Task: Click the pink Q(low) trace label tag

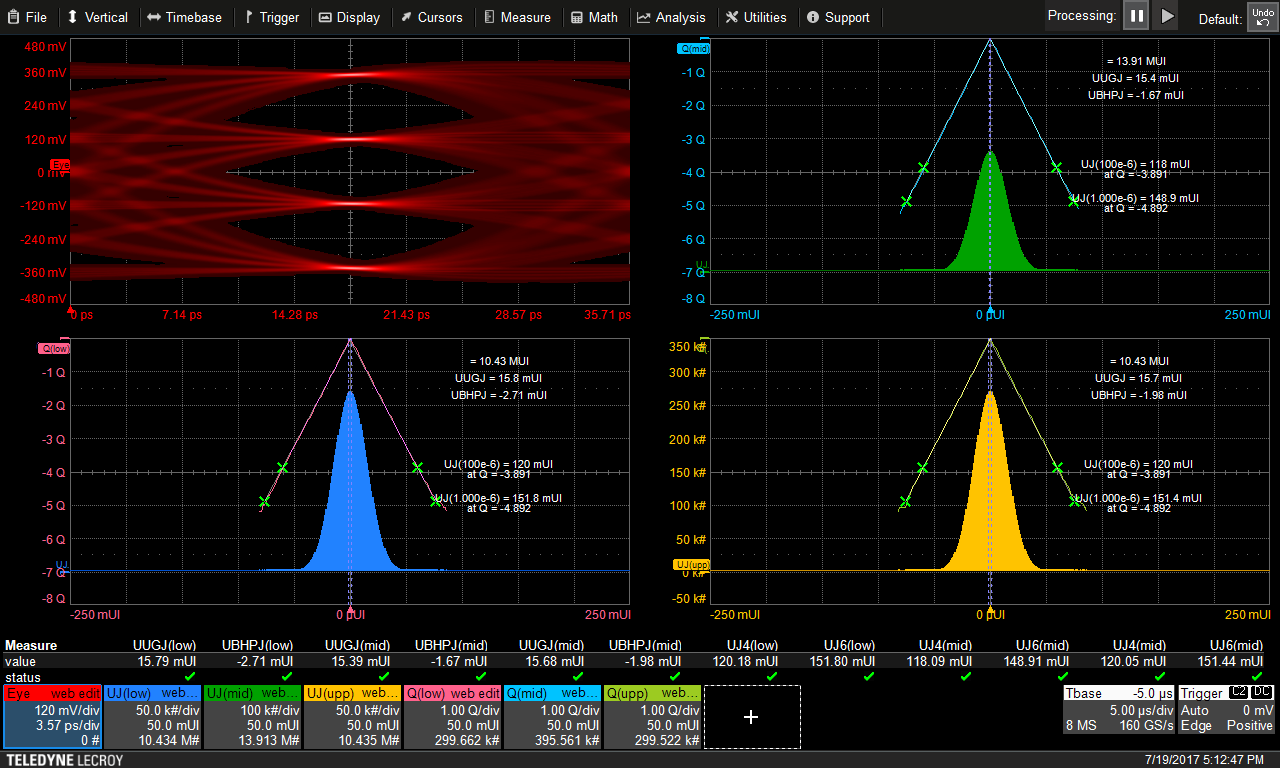Action: pos(54,348)
